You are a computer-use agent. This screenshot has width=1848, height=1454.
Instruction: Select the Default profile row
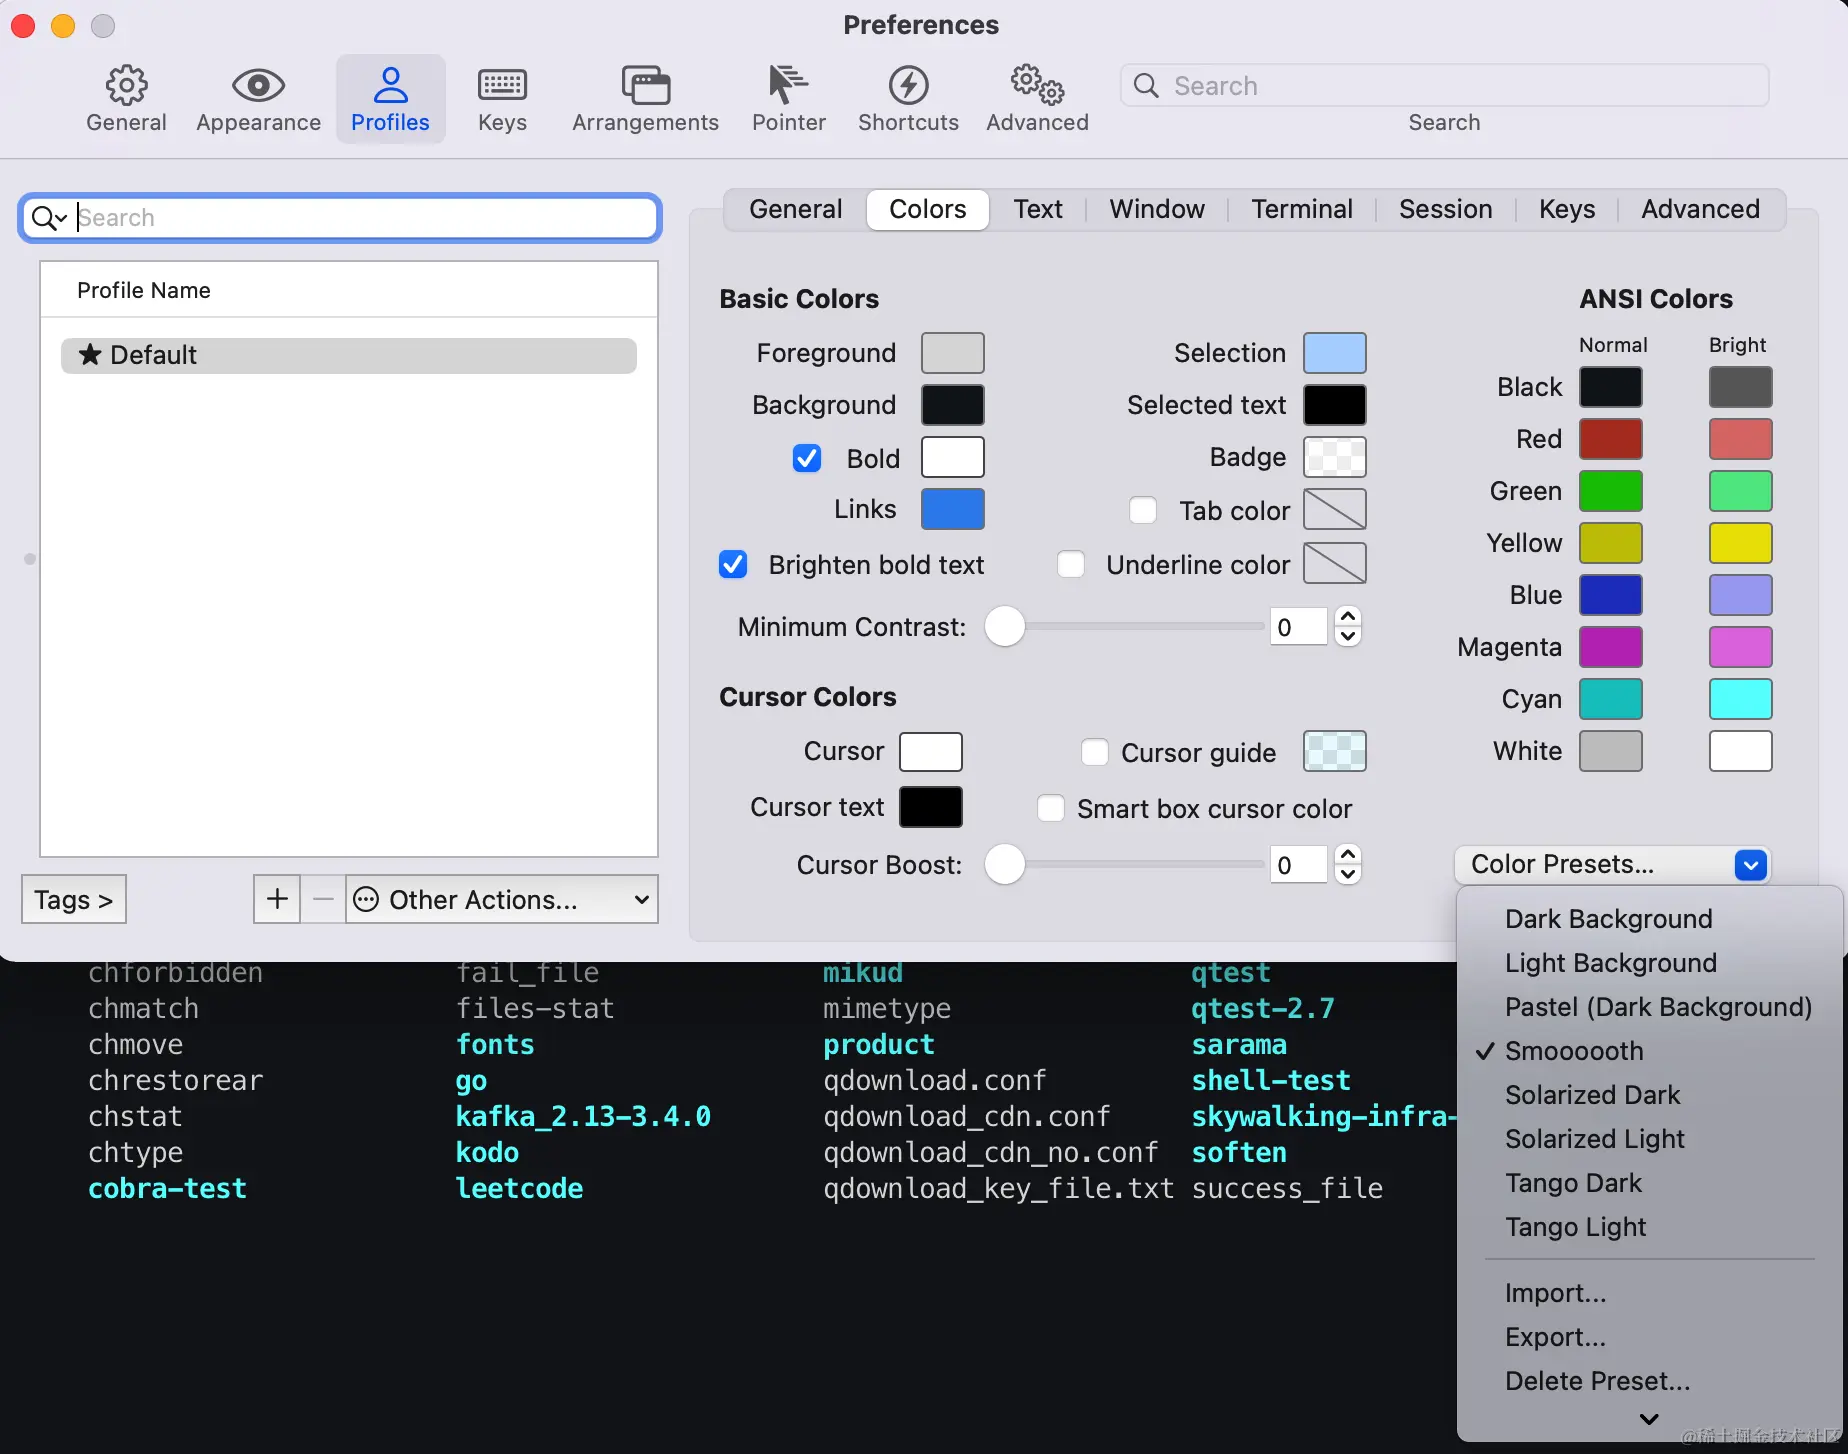[x=349, y=355]
